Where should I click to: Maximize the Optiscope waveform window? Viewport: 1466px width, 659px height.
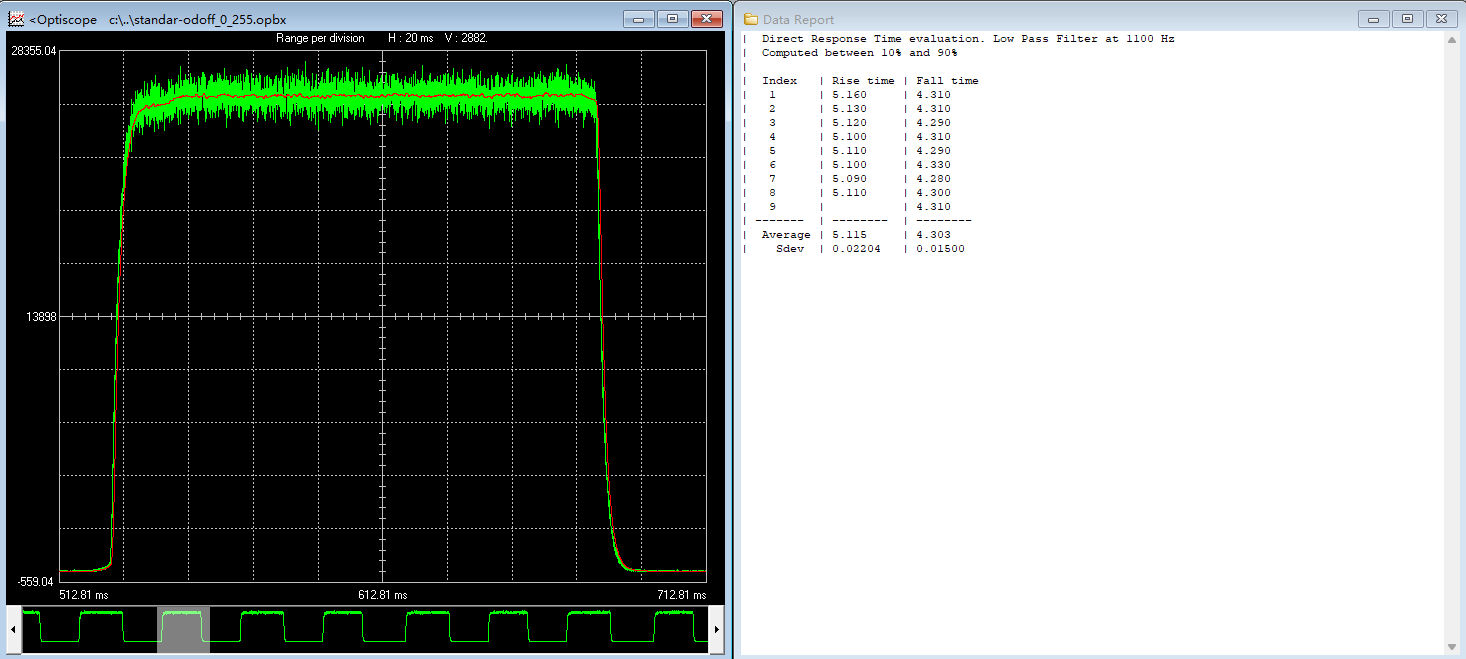[x=672, y=19]
